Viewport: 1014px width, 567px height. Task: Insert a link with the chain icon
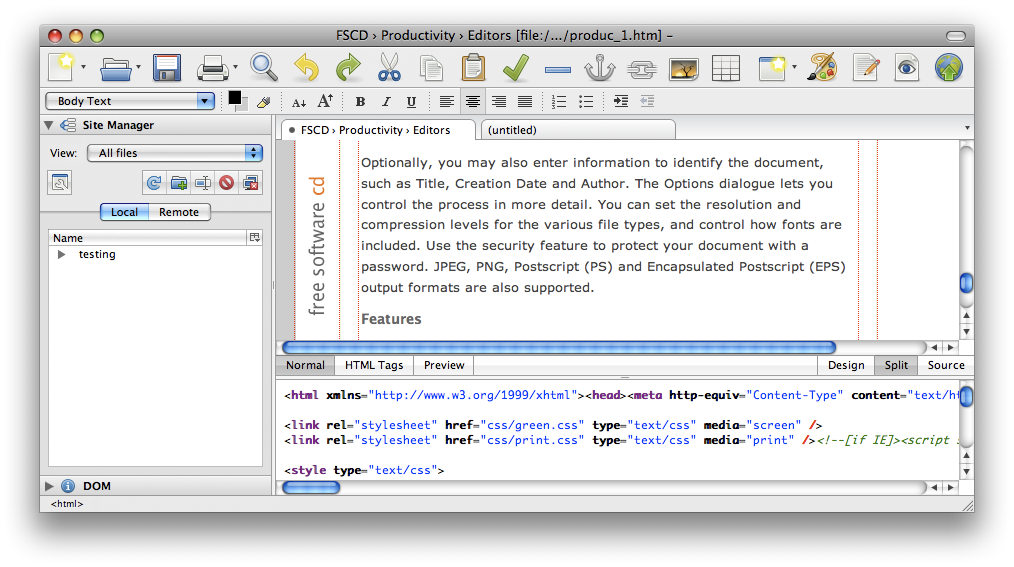point(642,69)
